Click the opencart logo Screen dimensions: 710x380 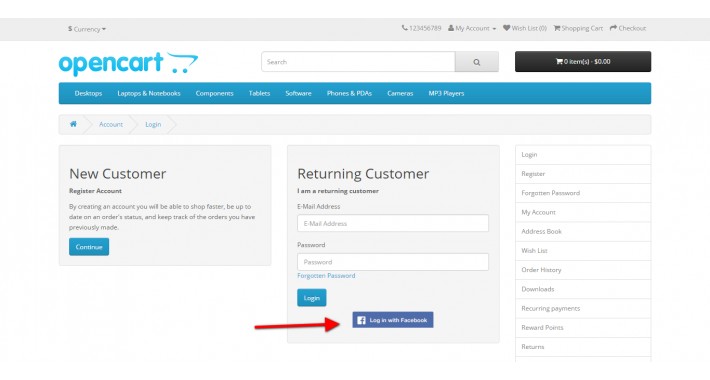tap(128, 63)
